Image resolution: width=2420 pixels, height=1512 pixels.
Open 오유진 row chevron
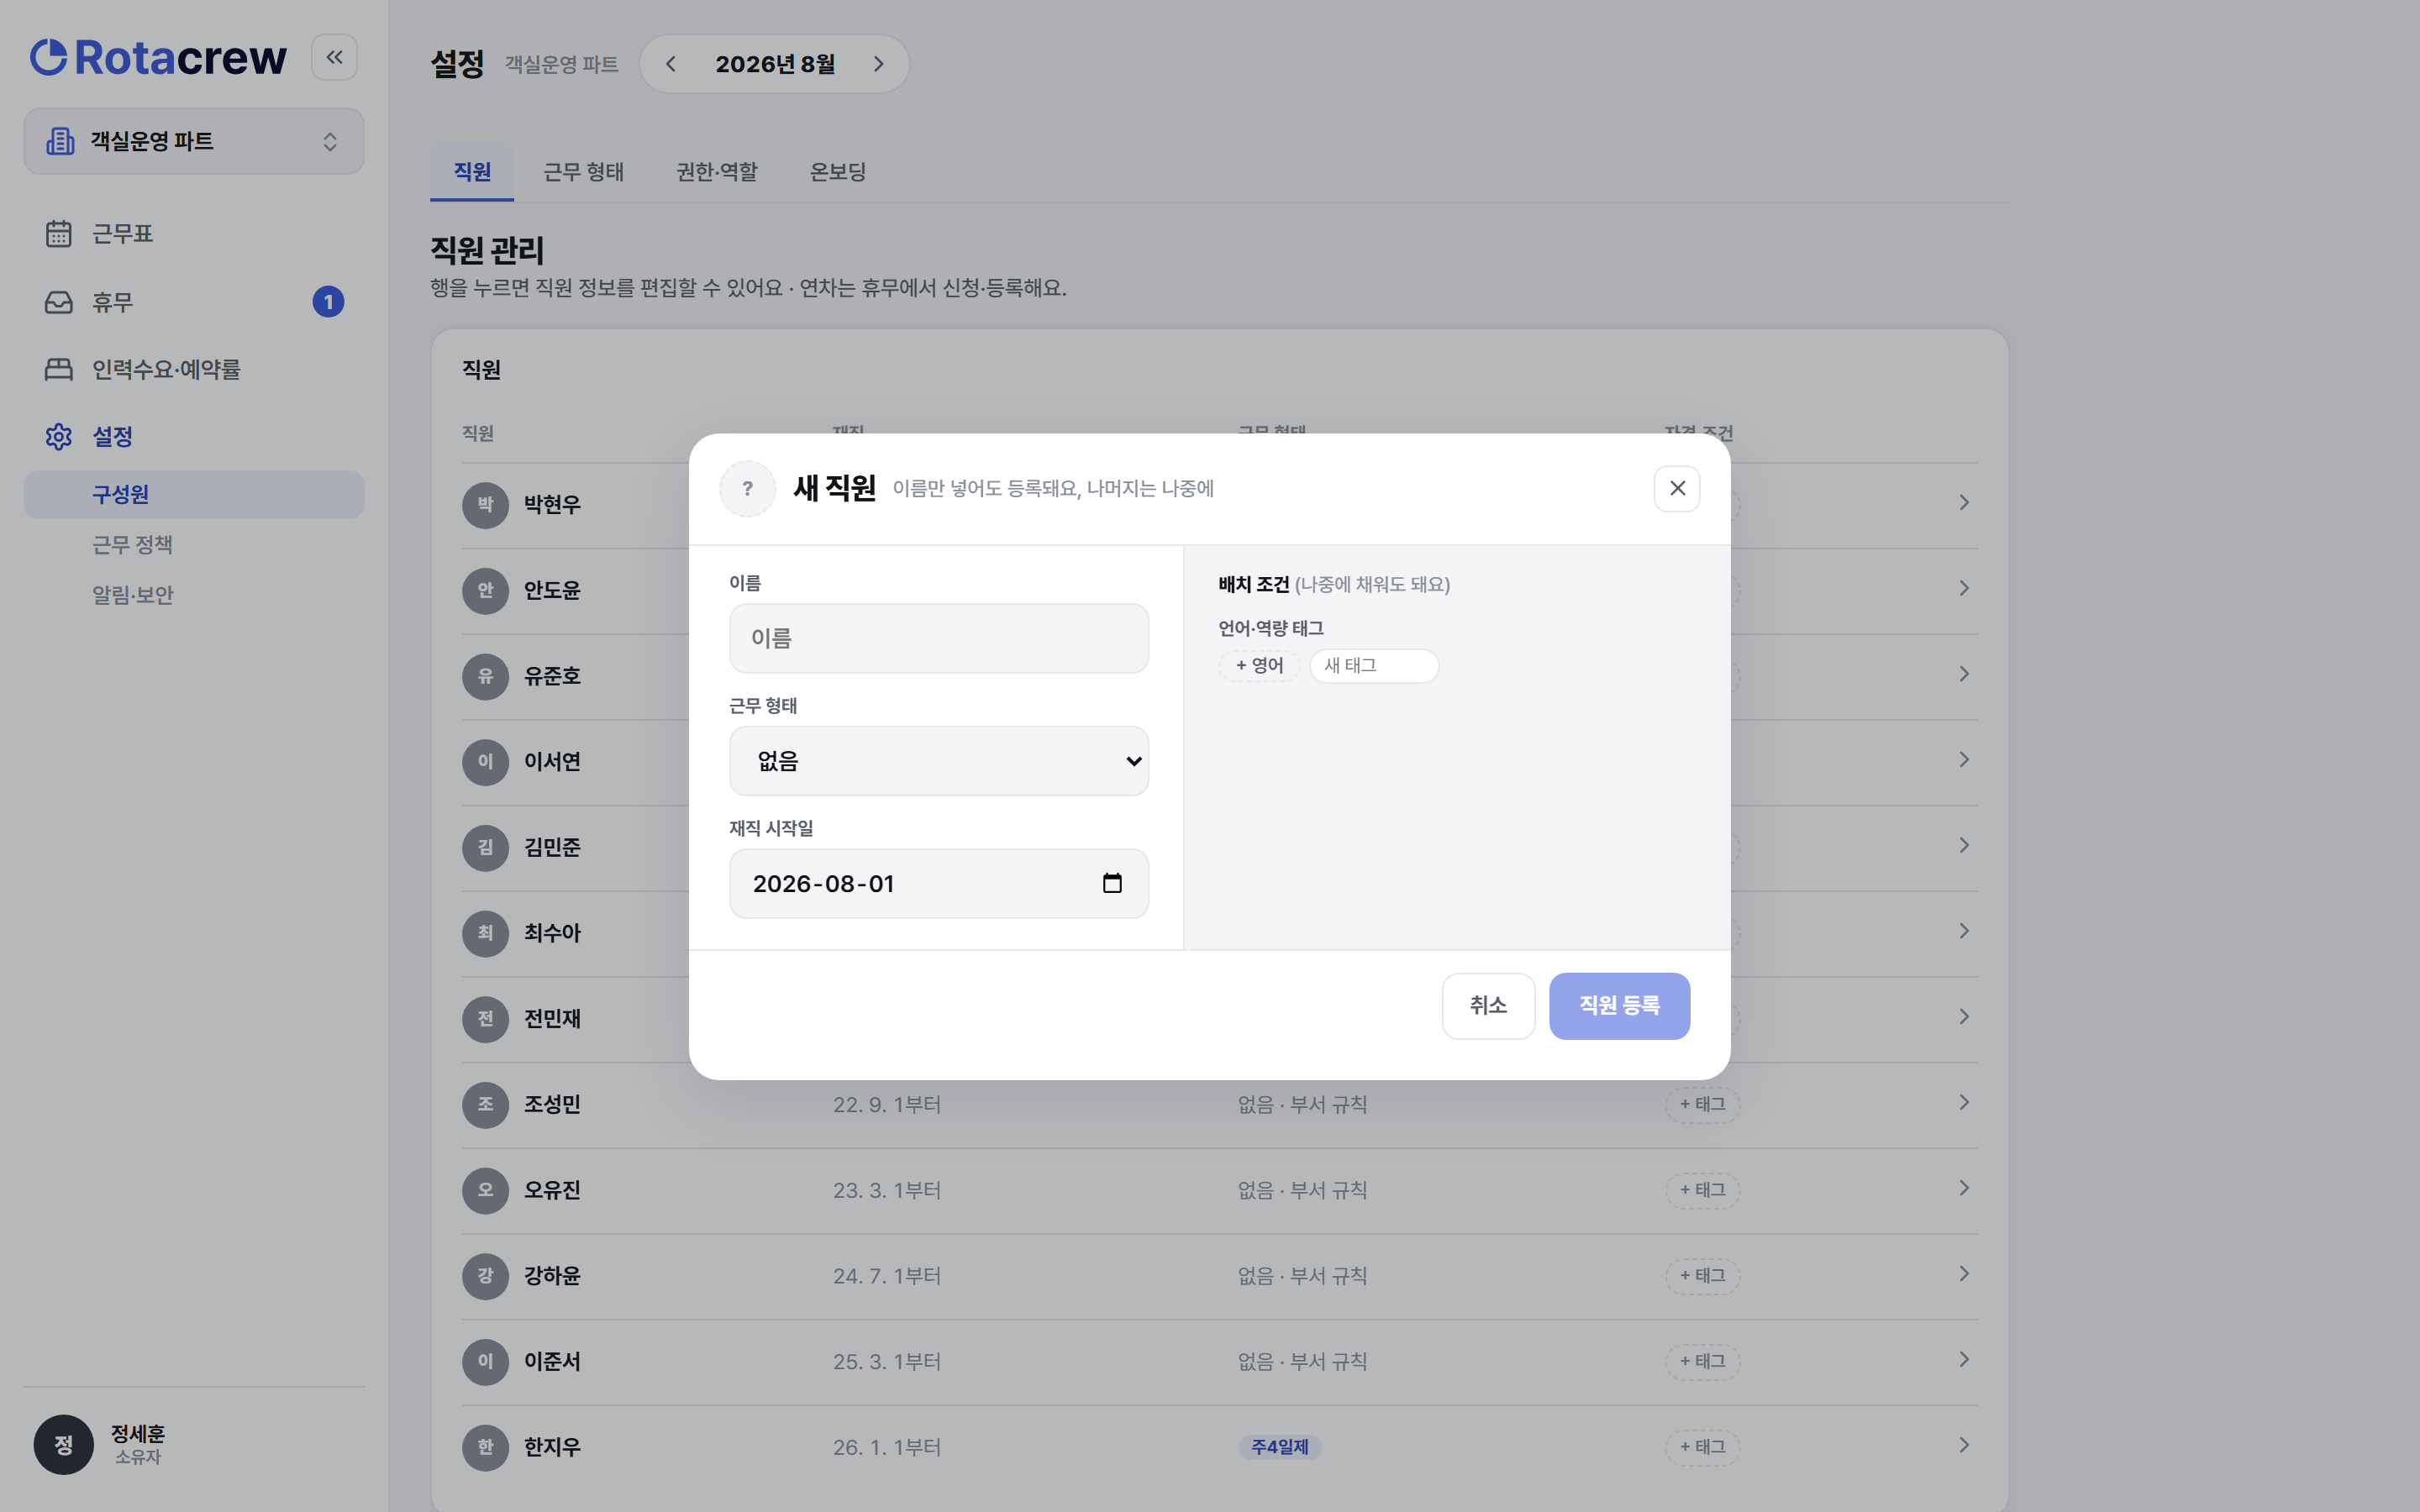[x=1964, y=1188]
